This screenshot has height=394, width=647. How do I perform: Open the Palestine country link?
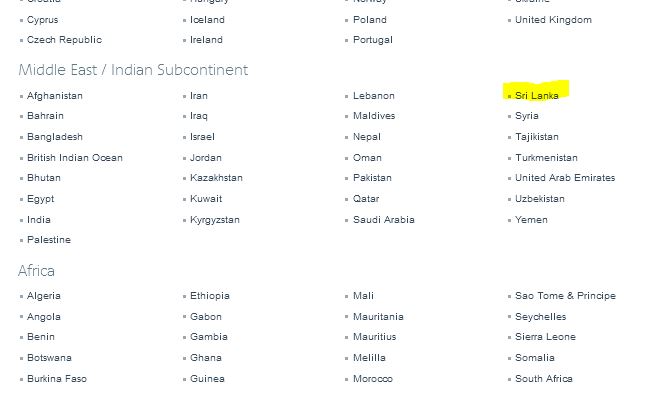click(49, 240)
